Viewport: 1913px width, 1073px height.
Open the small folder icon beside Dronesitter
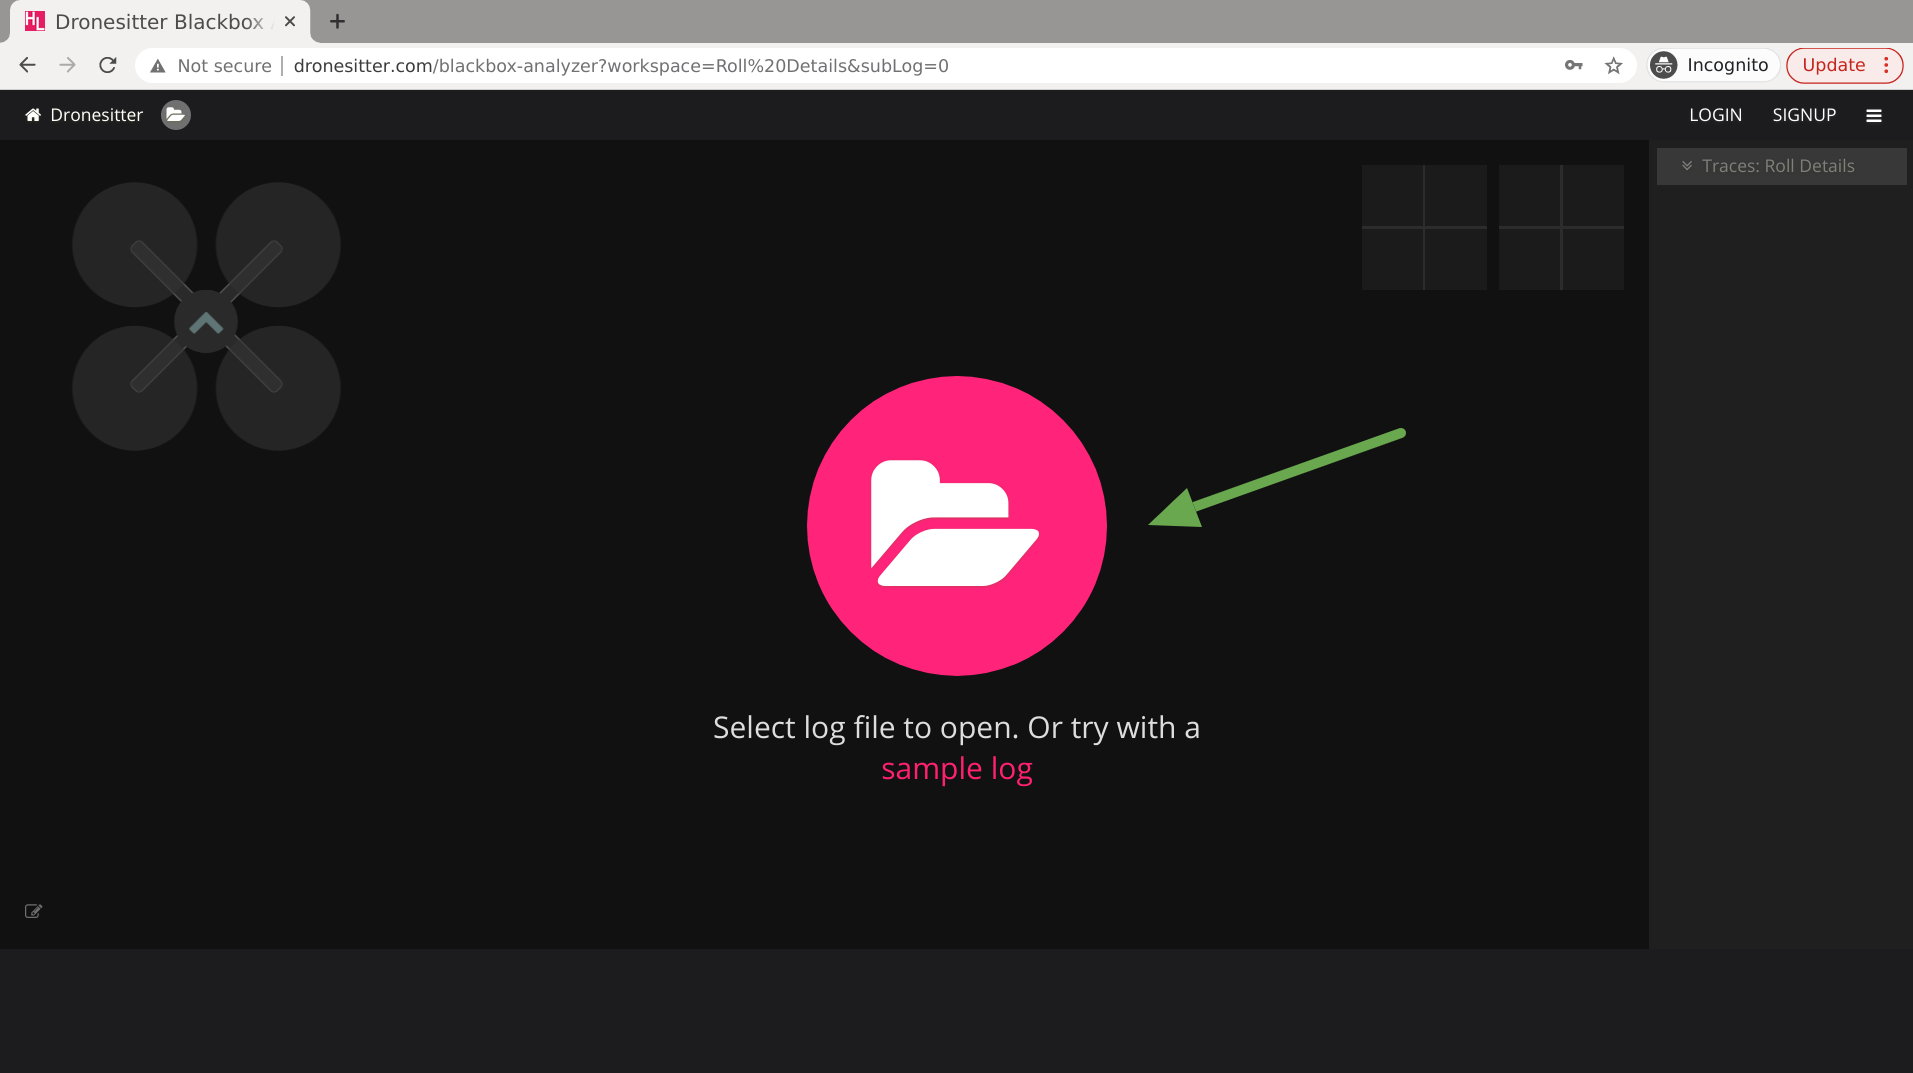176,115
